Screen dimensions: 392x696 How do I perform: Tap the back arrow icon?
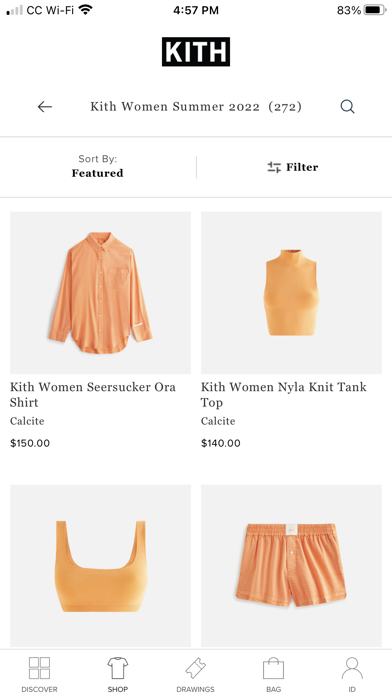pos(45,107)
